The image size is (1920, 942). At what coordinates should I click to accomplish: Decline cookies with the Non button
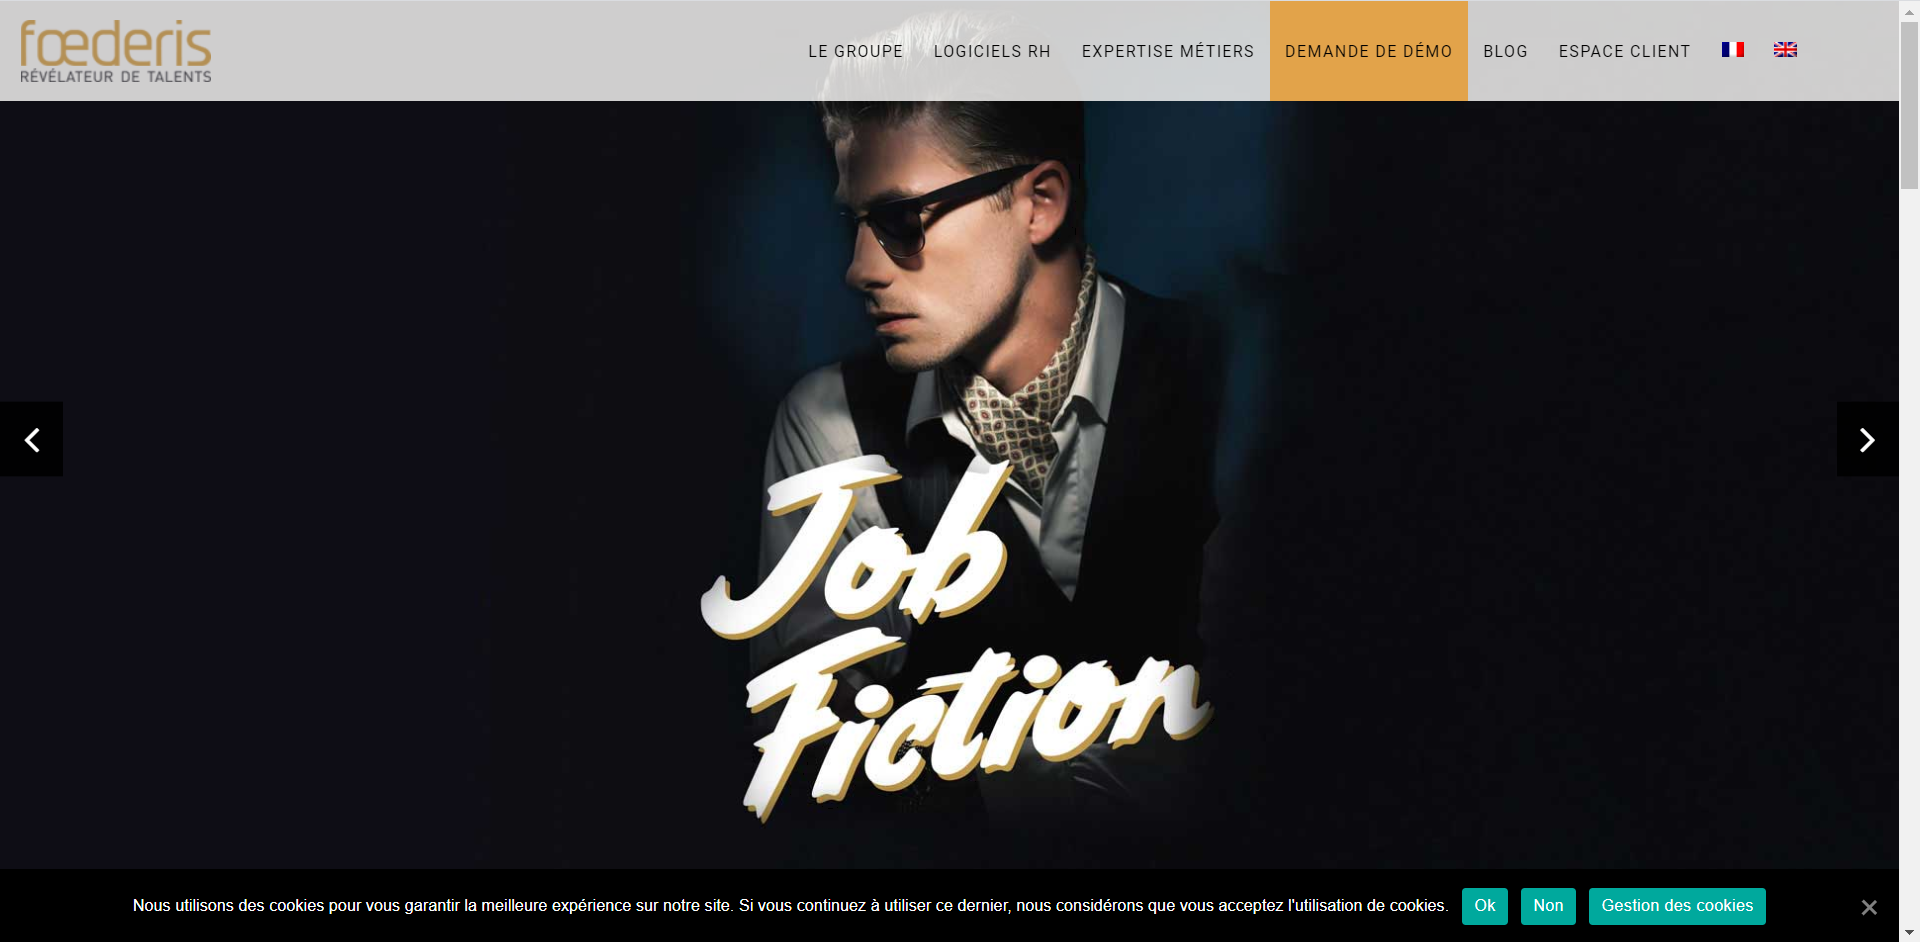point(1548,906)
